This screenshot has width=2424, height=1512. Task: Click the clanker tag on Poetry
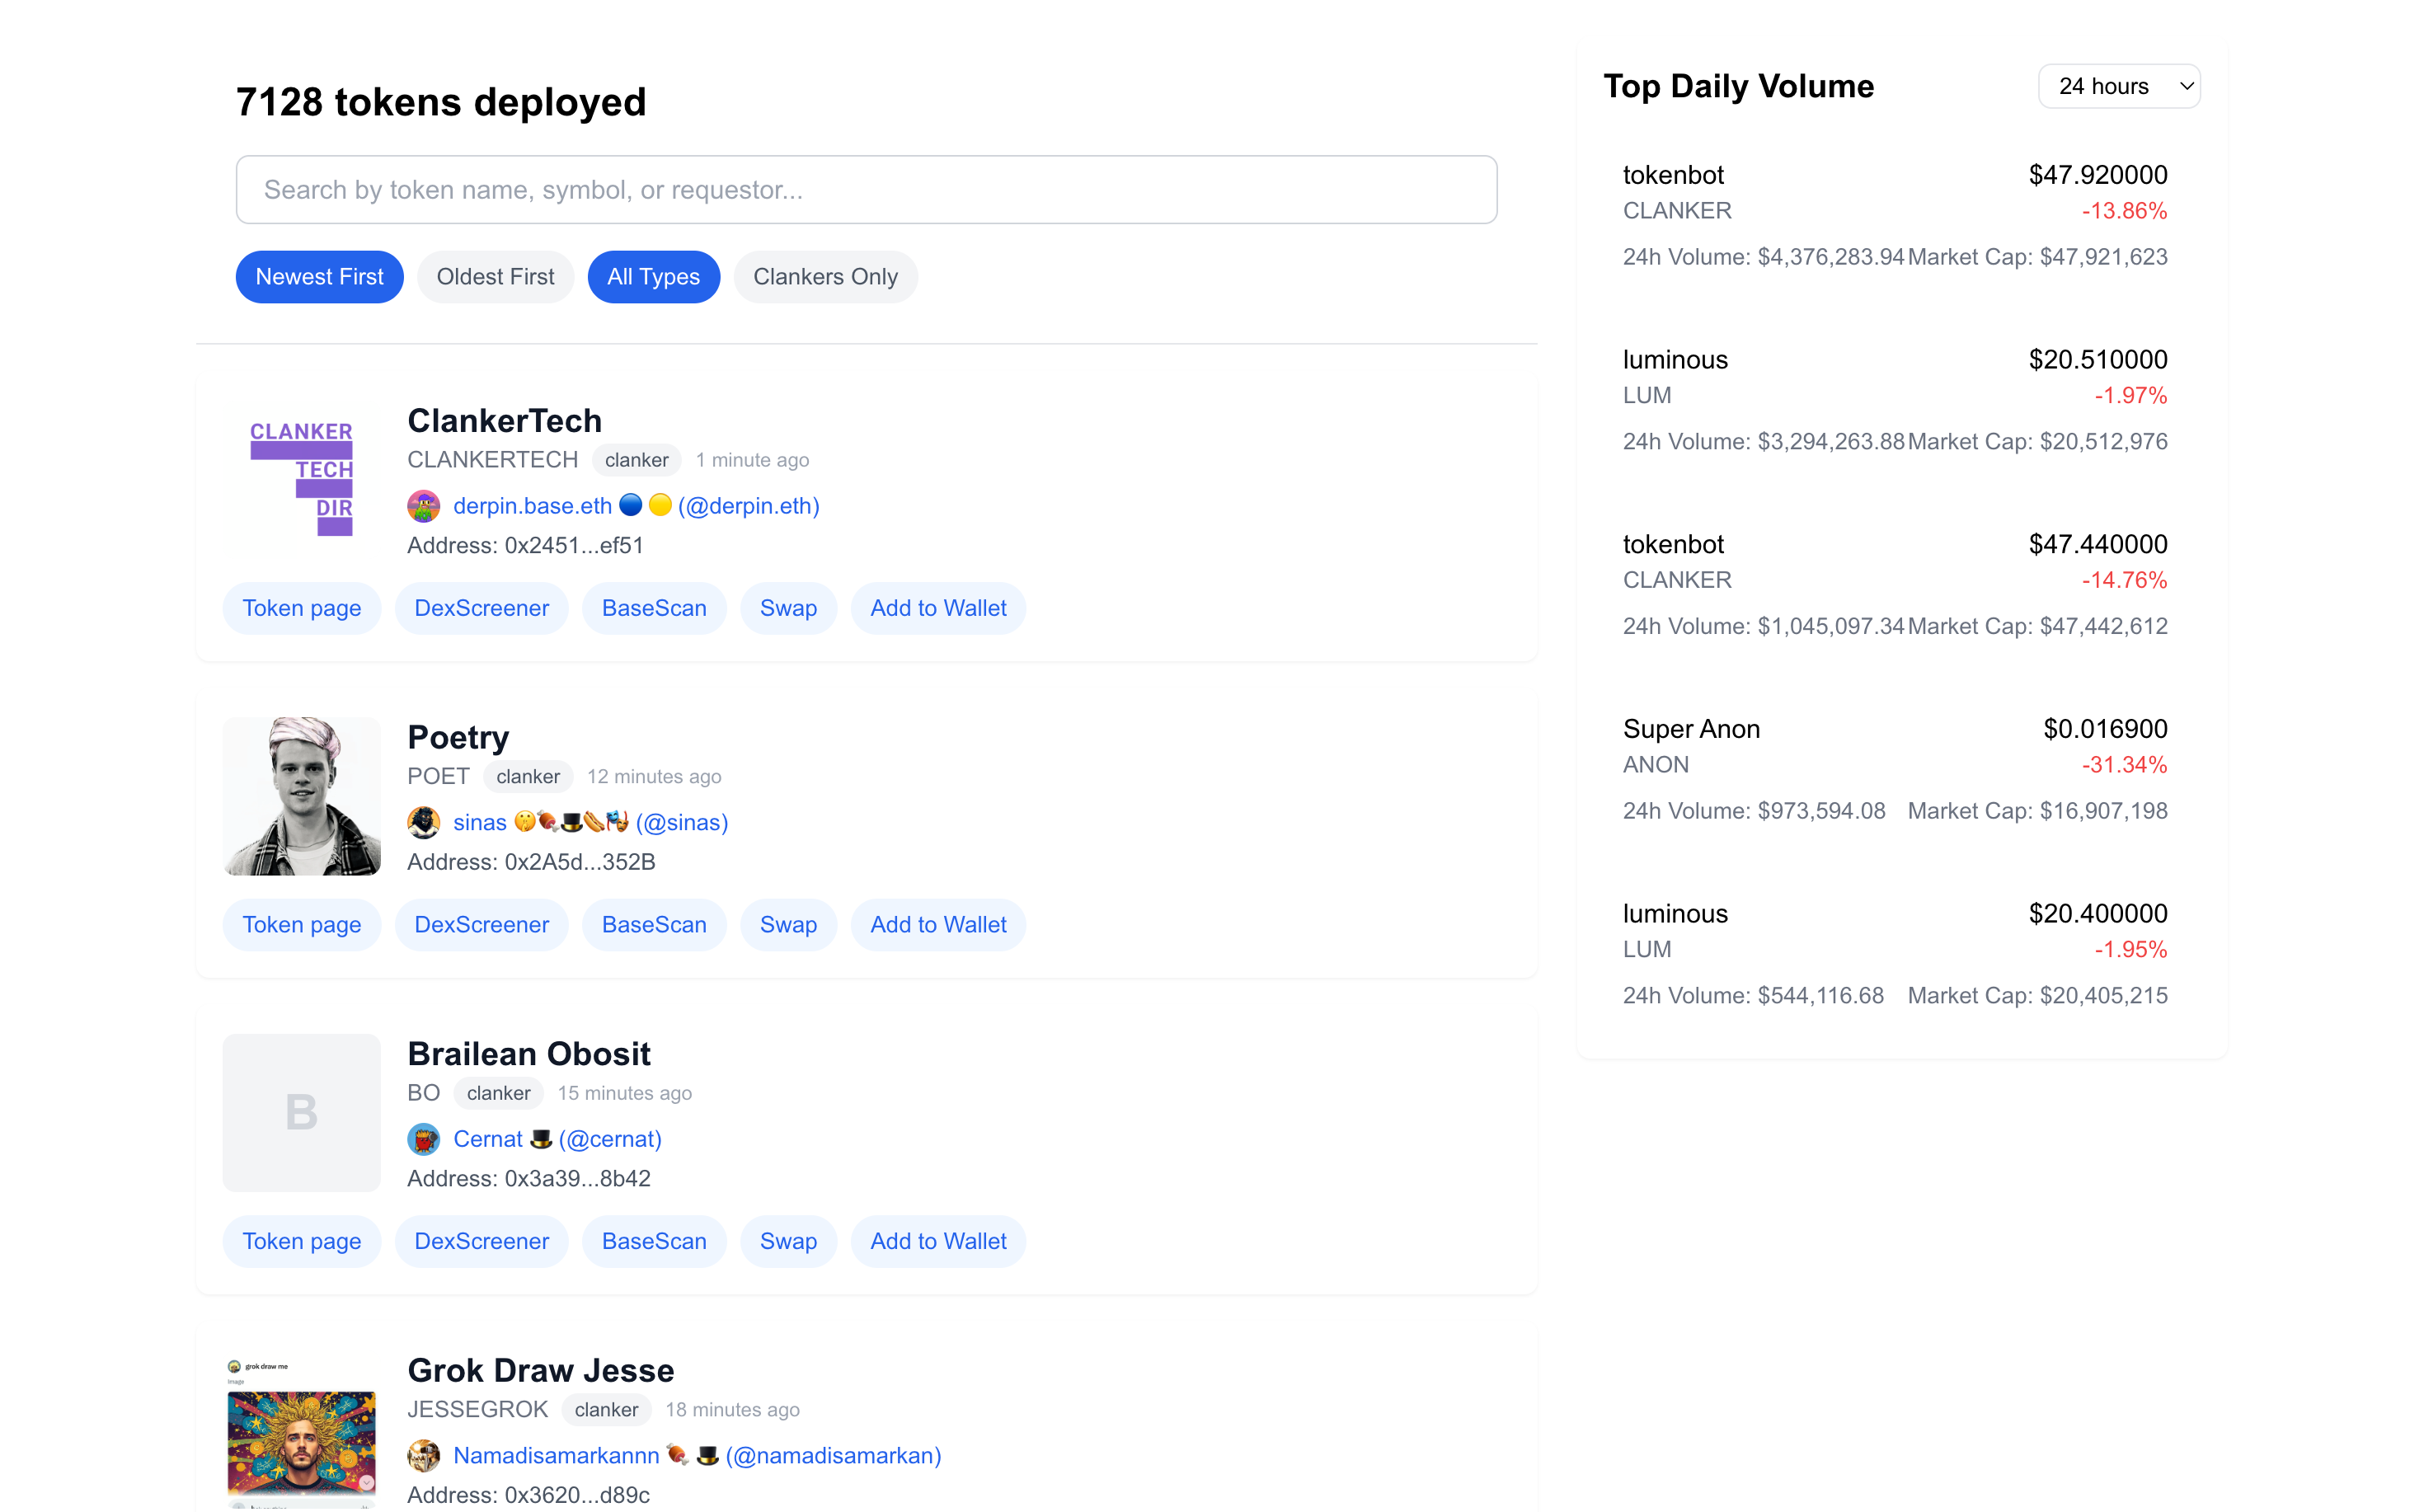point(528,776)
